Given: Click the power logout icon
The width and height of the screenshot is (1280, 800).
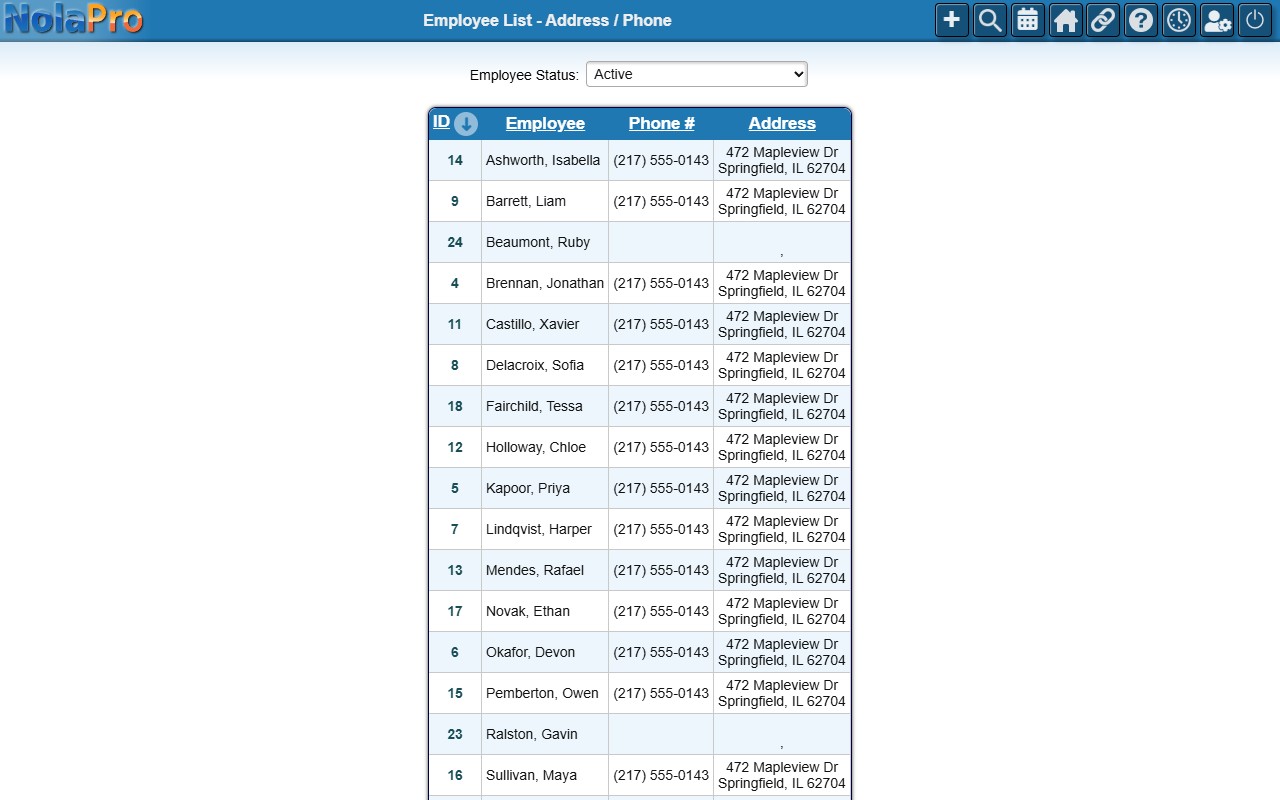Looking at the screenshot, I should (1255, 20).
